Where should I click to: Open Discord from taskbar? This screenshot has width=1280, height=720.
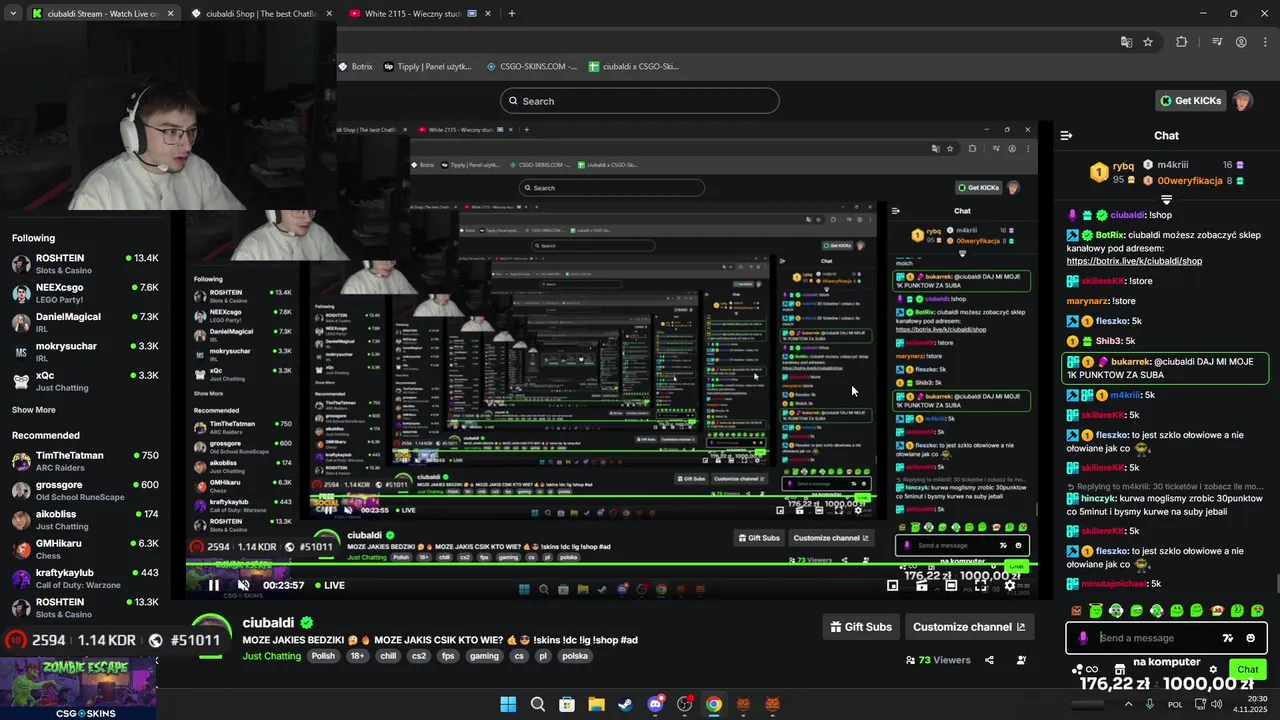[655, 705]
